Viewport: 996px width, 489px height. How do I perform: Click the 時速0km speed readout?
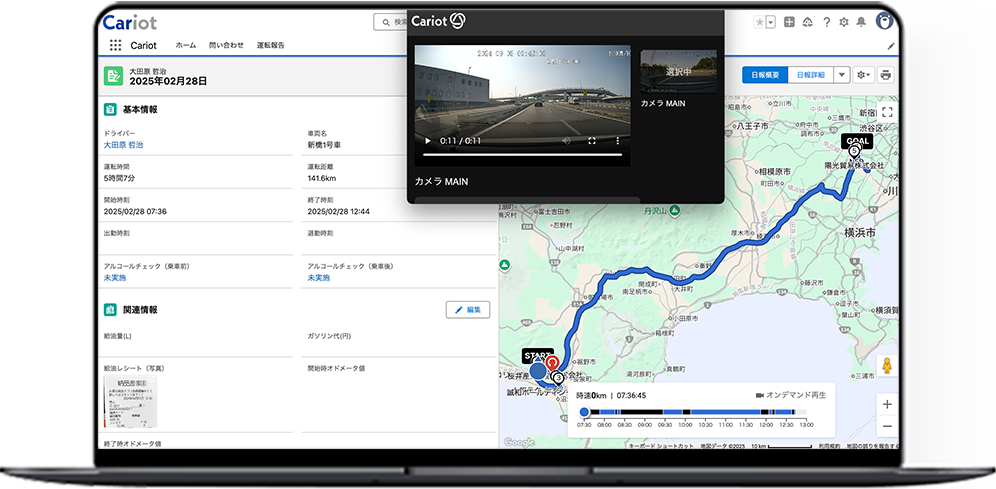[x=589, y=395]
